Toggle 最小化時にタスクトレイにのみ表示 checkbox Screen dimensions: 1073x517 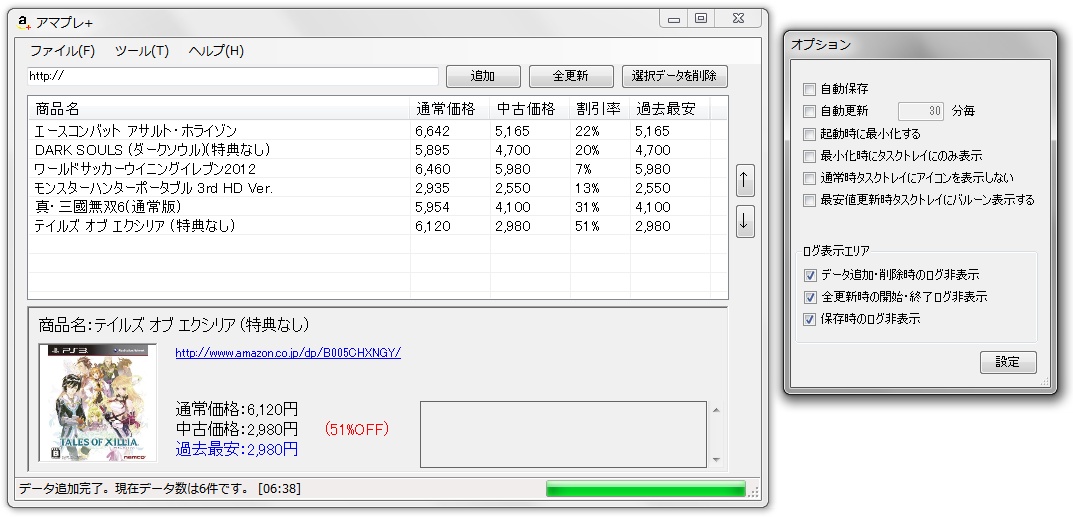tap(810, 156)
